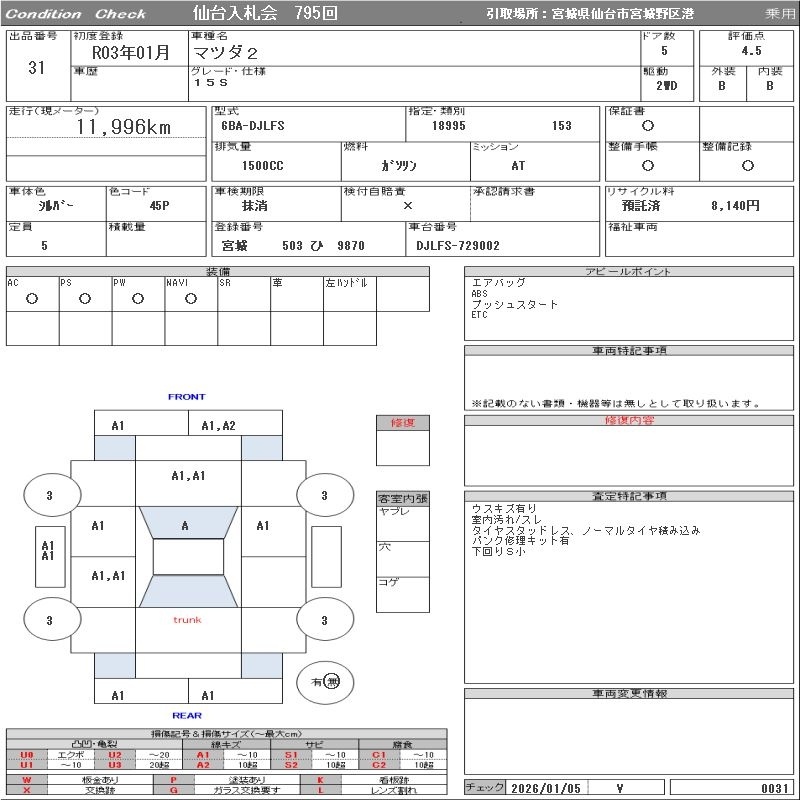Screen dimensions: 800x800
Task: Click the hood panel marked A1,A1
Action: coord(188,476)
